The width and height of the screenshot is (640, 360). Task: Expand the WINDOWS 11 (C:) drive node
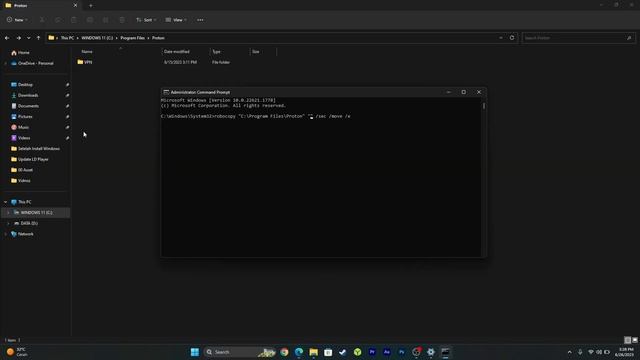click(8, 213)
